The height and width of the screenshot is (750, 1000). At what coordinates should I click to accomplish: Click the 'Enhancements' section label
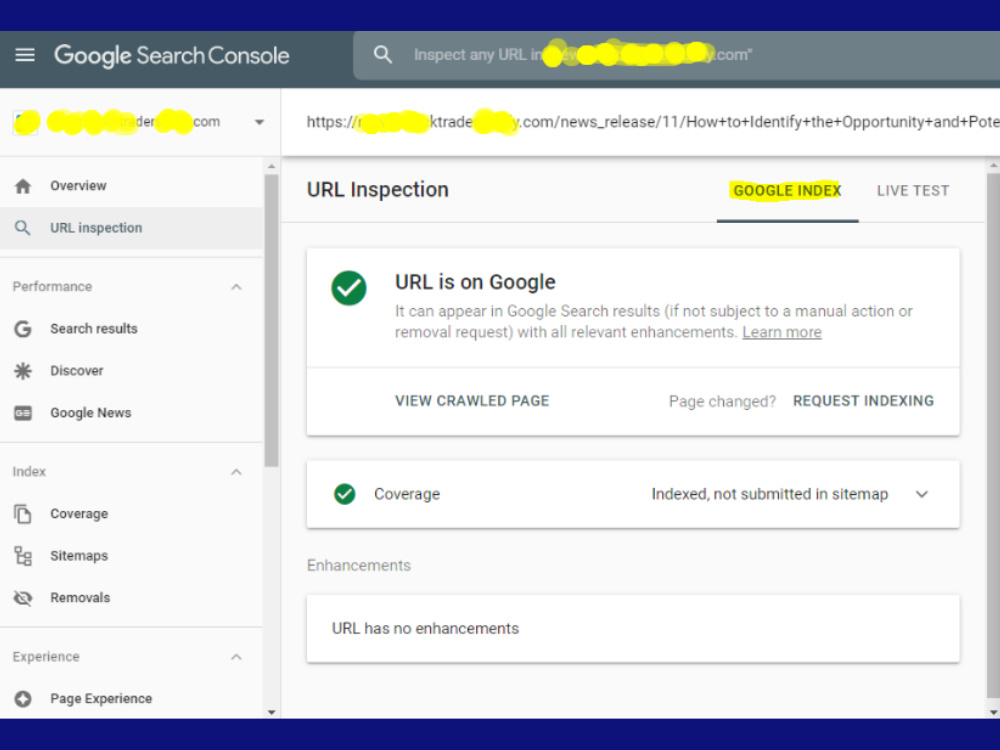pyautogui.click(x=358, y=566)
